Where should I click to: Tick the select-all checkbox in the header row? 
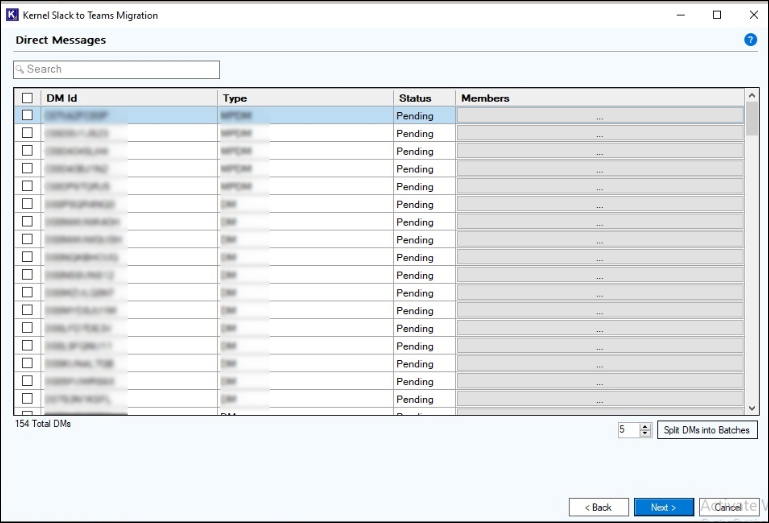point(27,98)
